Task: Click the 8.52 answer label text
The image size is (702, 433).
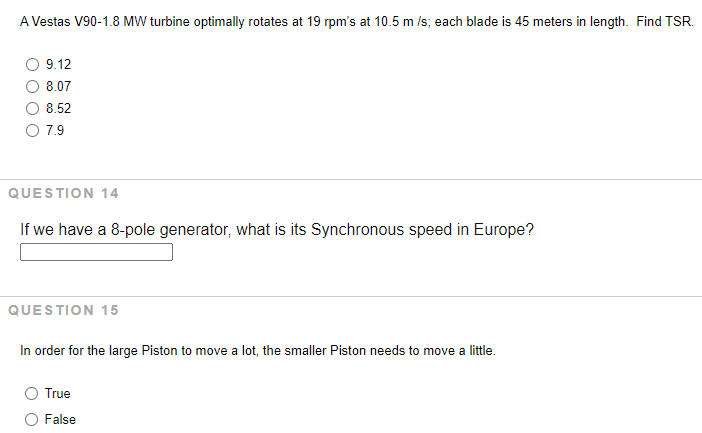Action: [58, 108]
